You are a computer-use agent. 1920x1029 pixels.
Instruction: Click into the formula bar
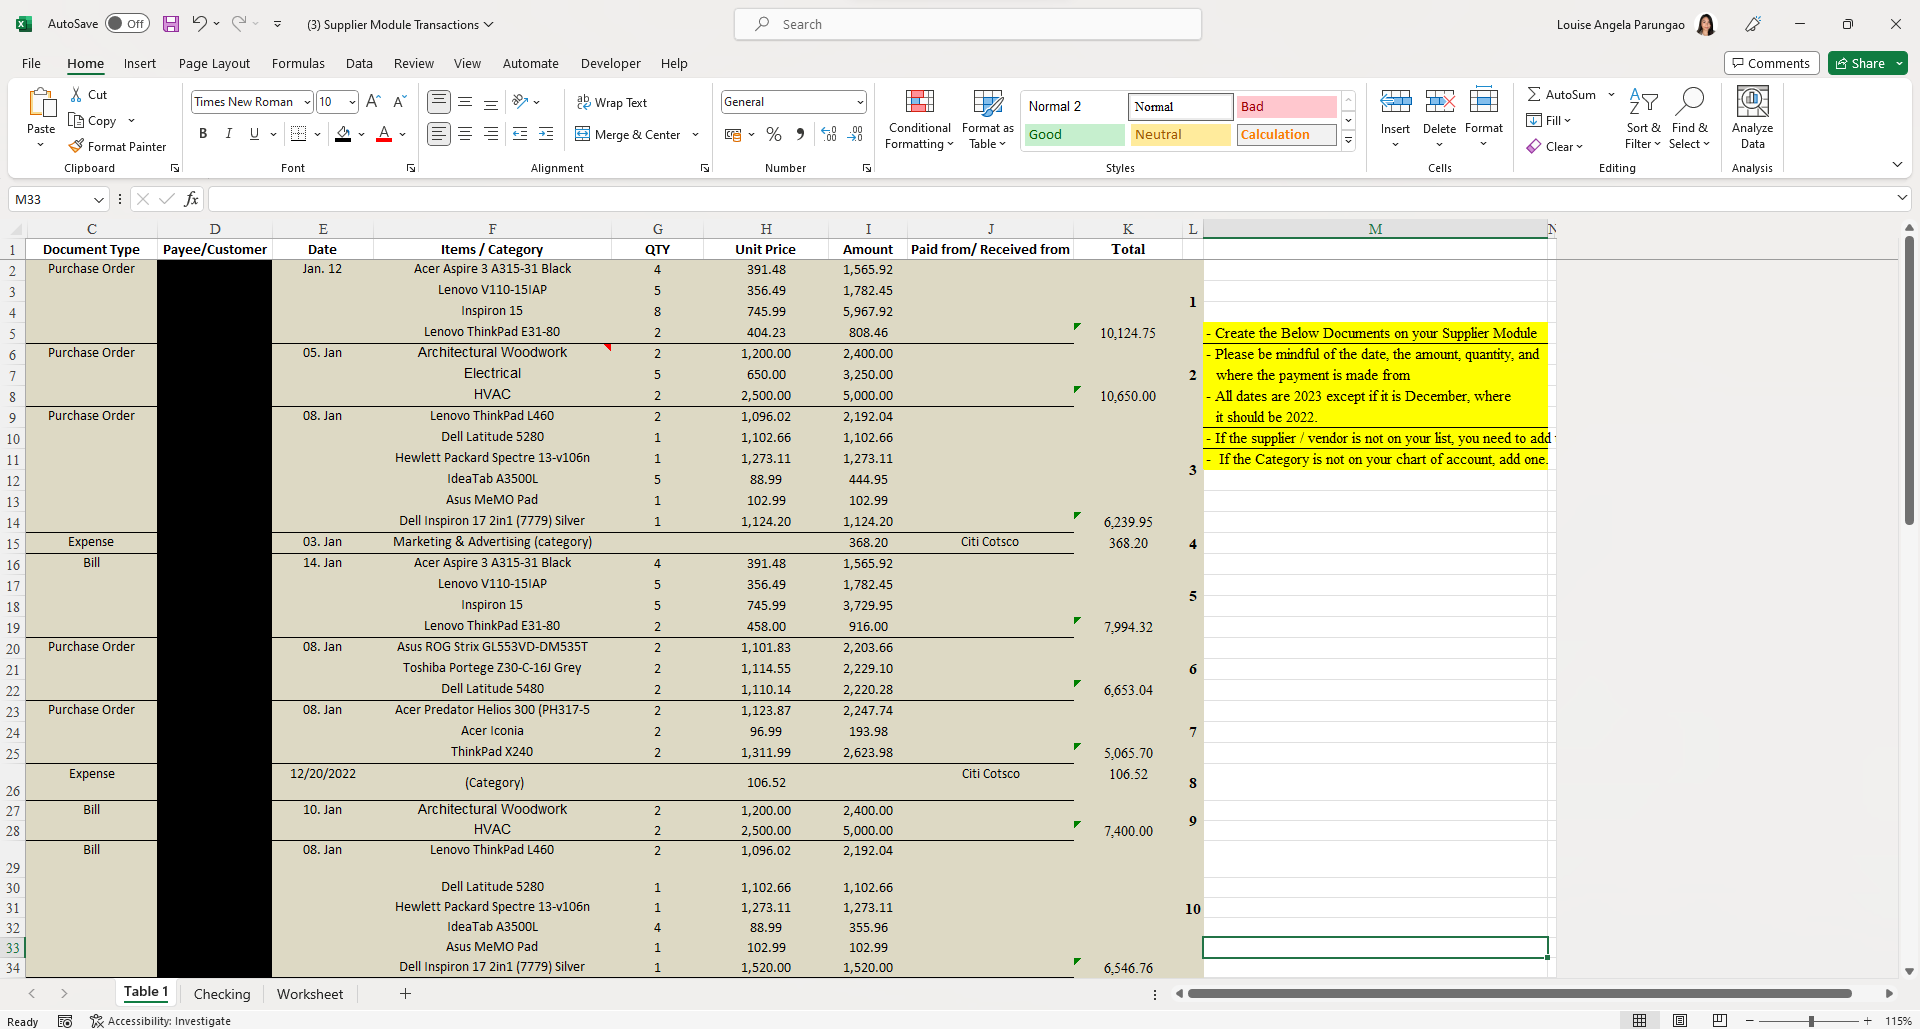coord(1050,199)
